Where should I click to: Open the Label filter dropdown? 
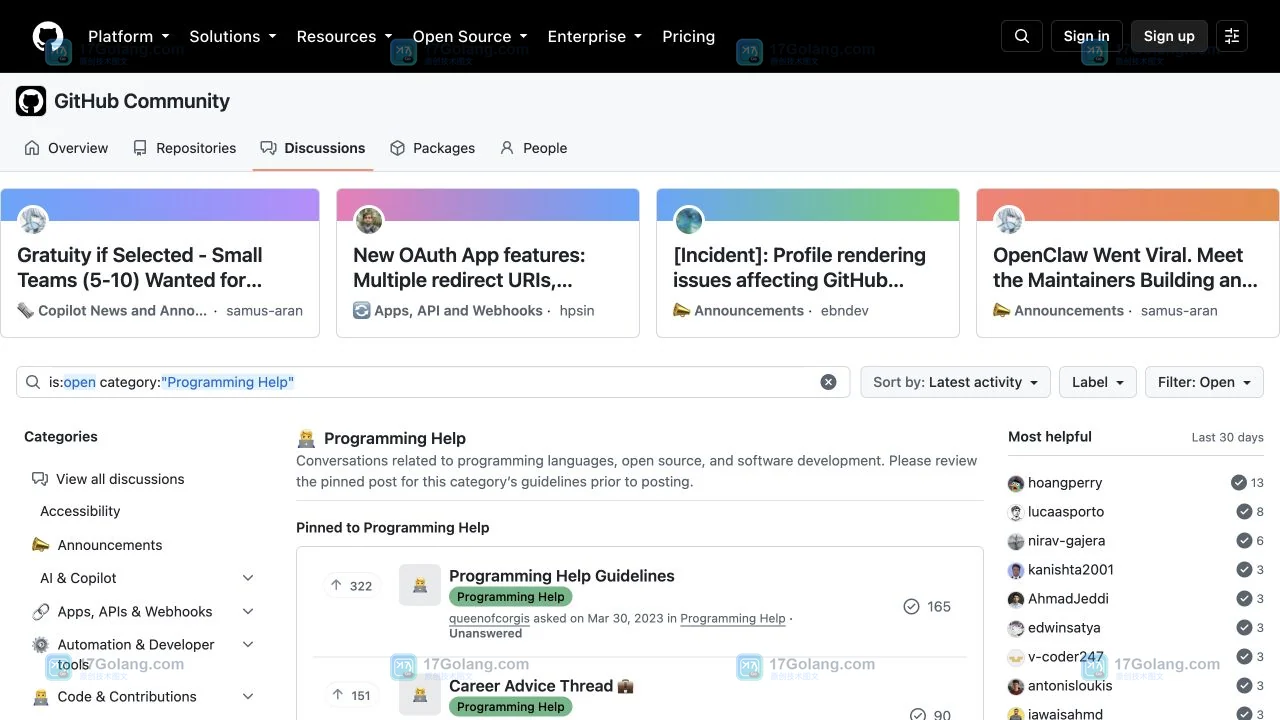1097,382
